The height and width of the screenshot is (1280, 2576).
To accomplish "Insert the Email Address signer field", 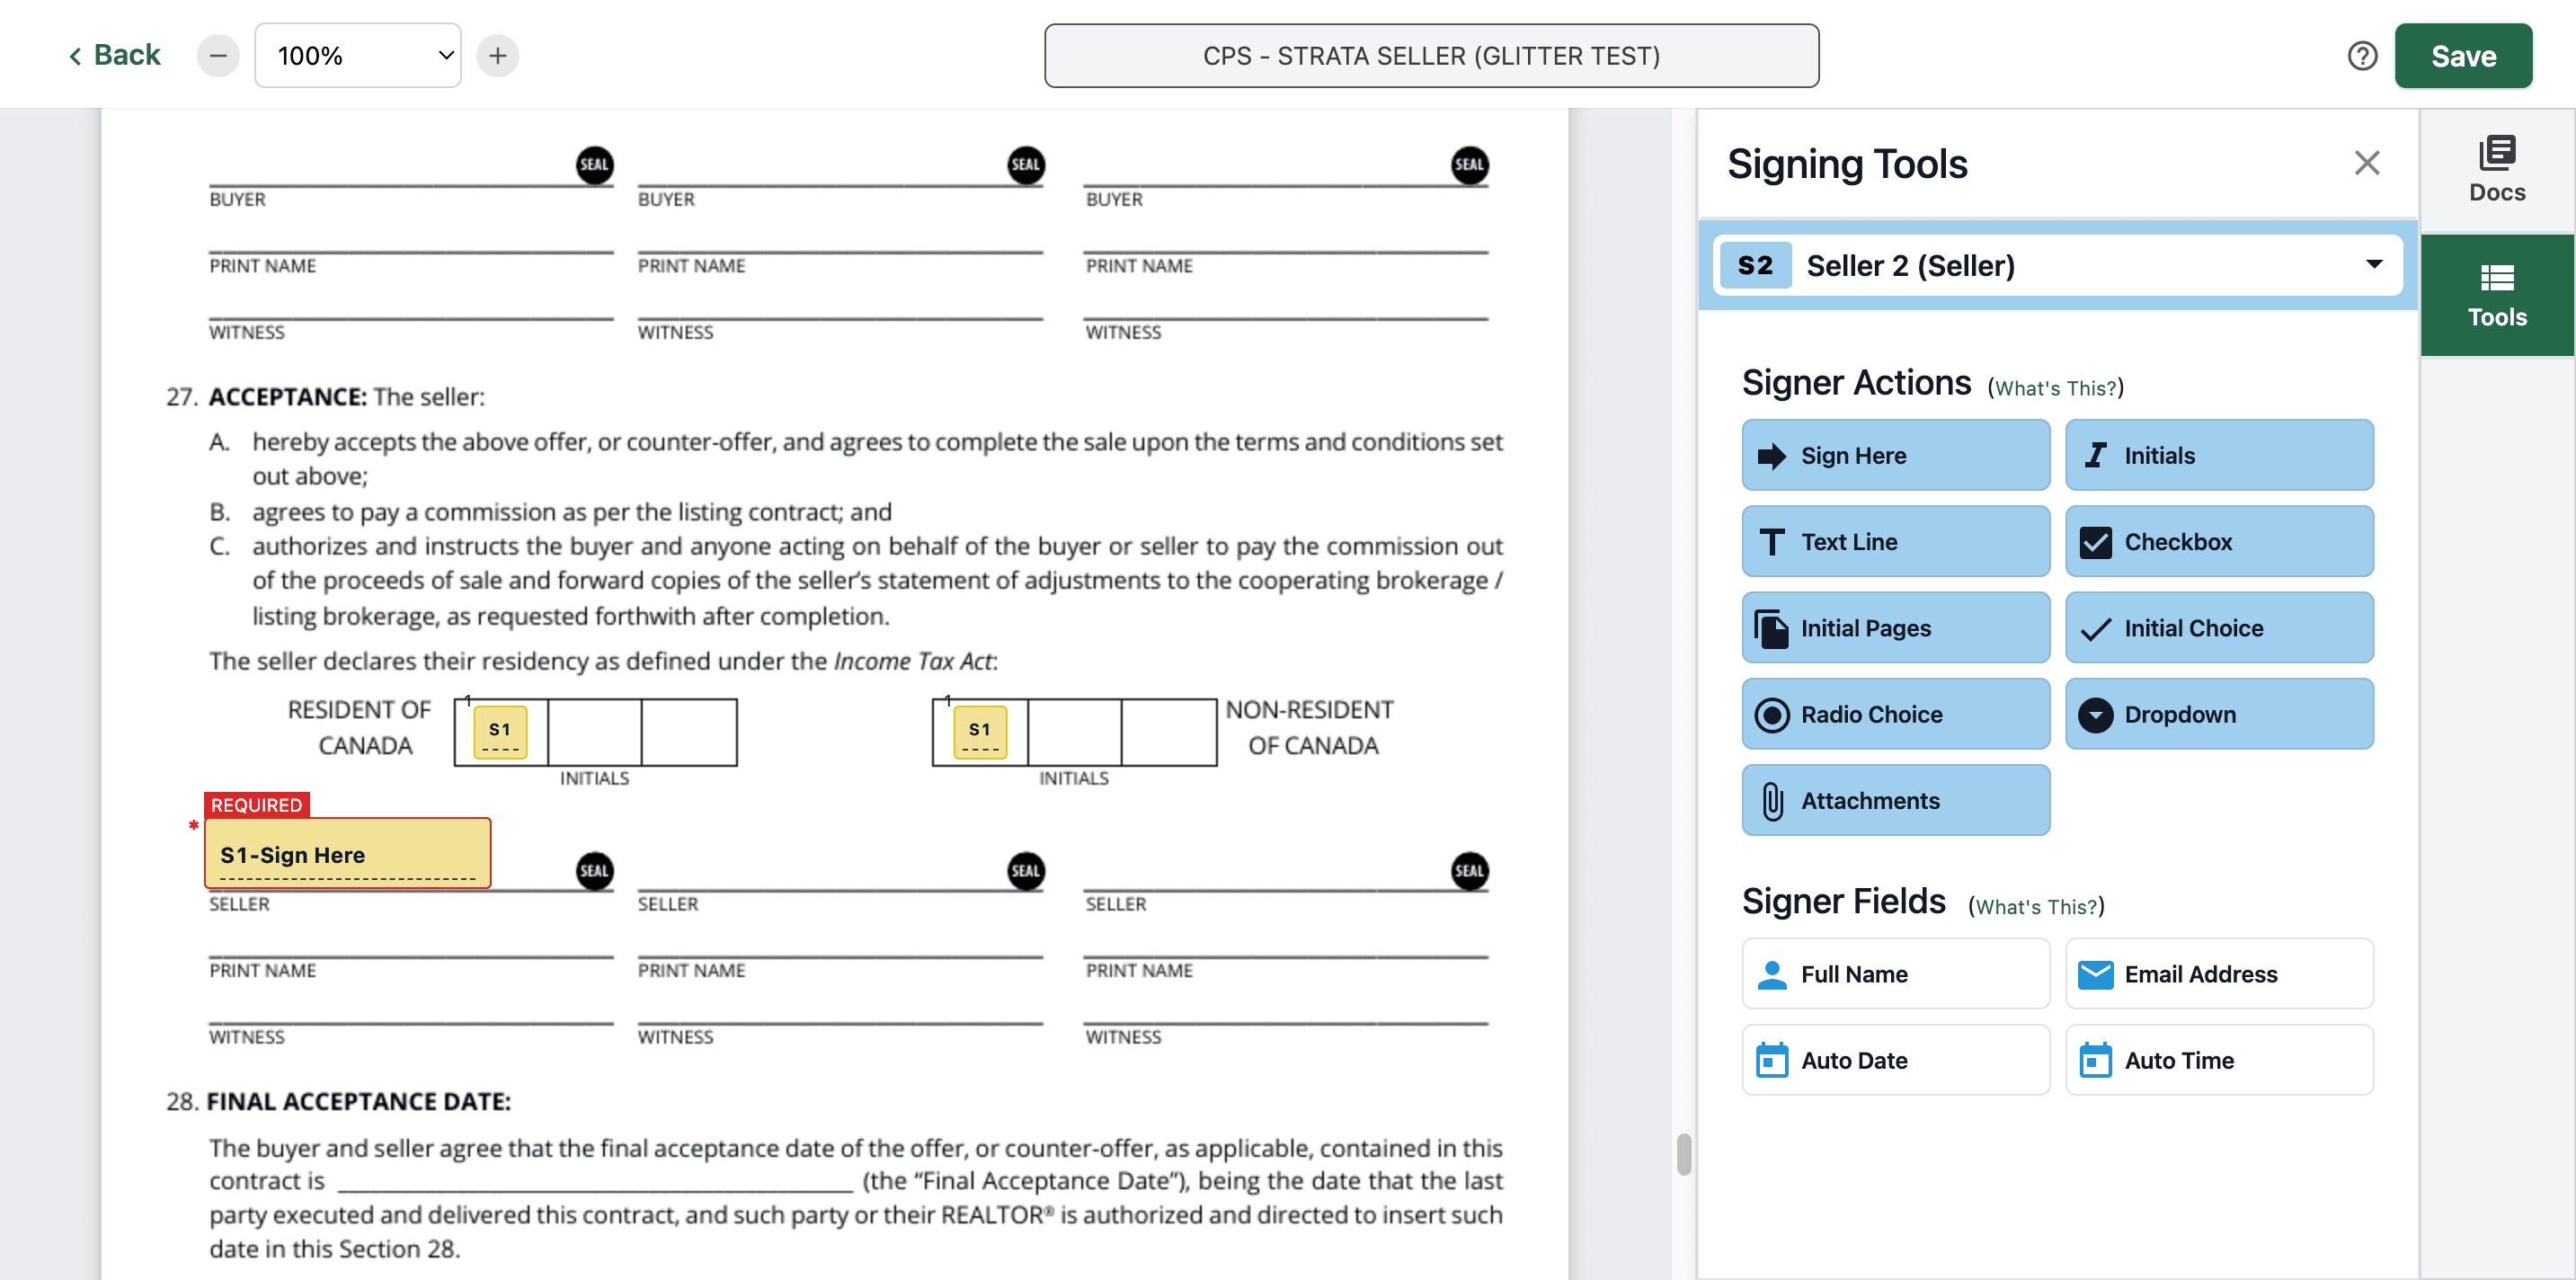I will coord(2219,974).
